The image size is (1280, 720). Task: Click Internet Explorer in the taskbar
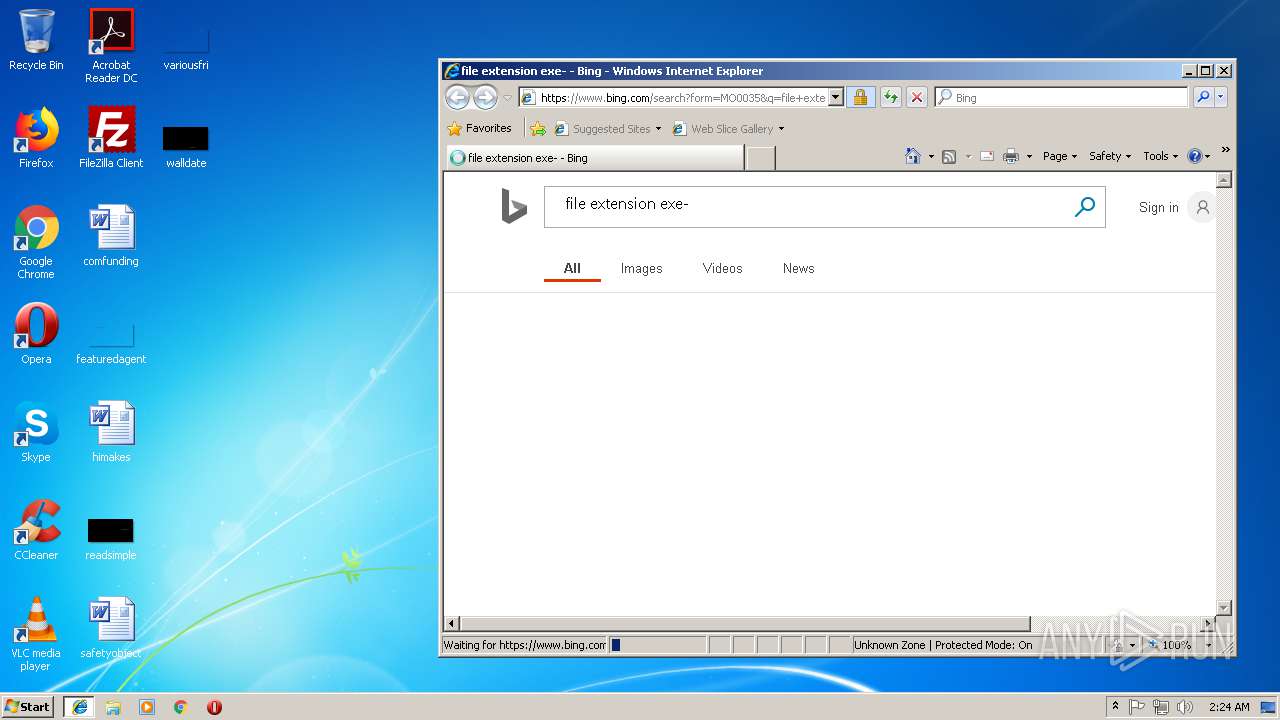pos(79,706)
